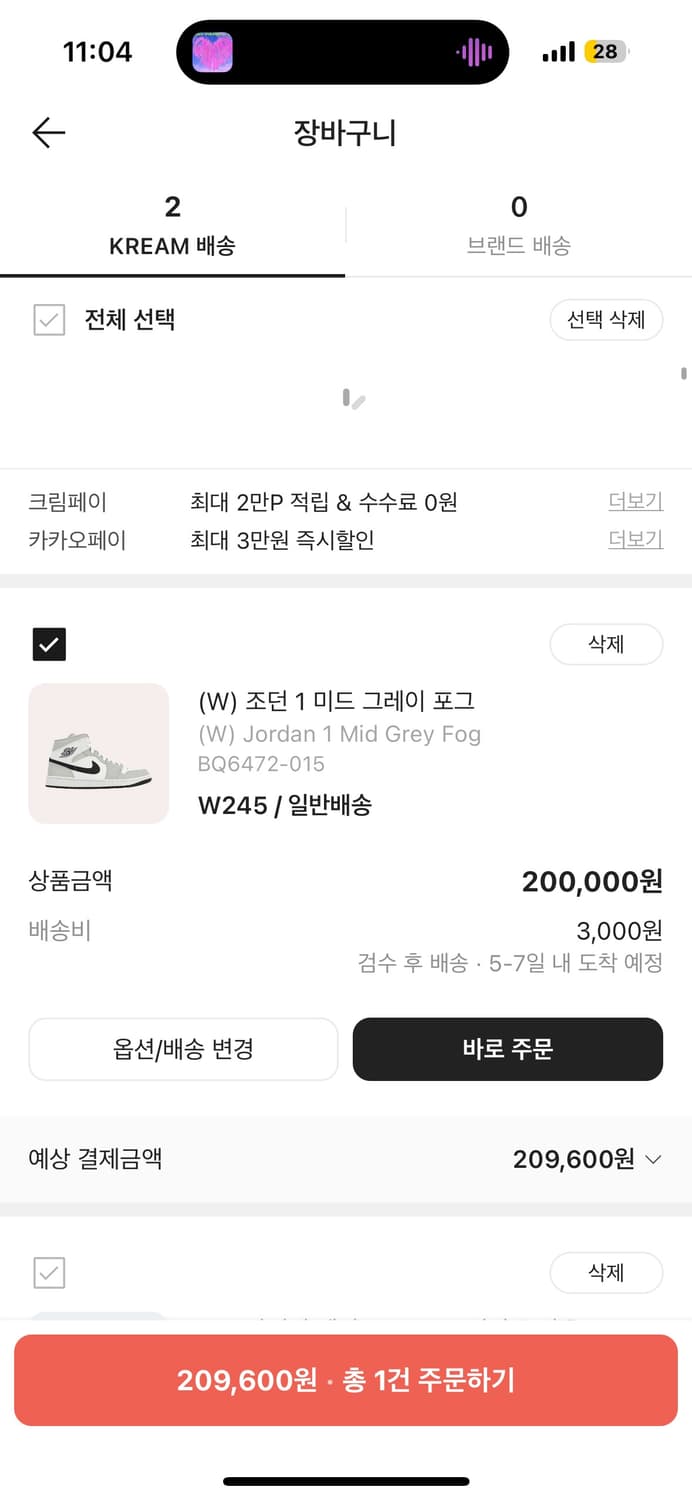
Task: Toggle the 전체 선택 select-all checkbox
Action: coord(48,320)
